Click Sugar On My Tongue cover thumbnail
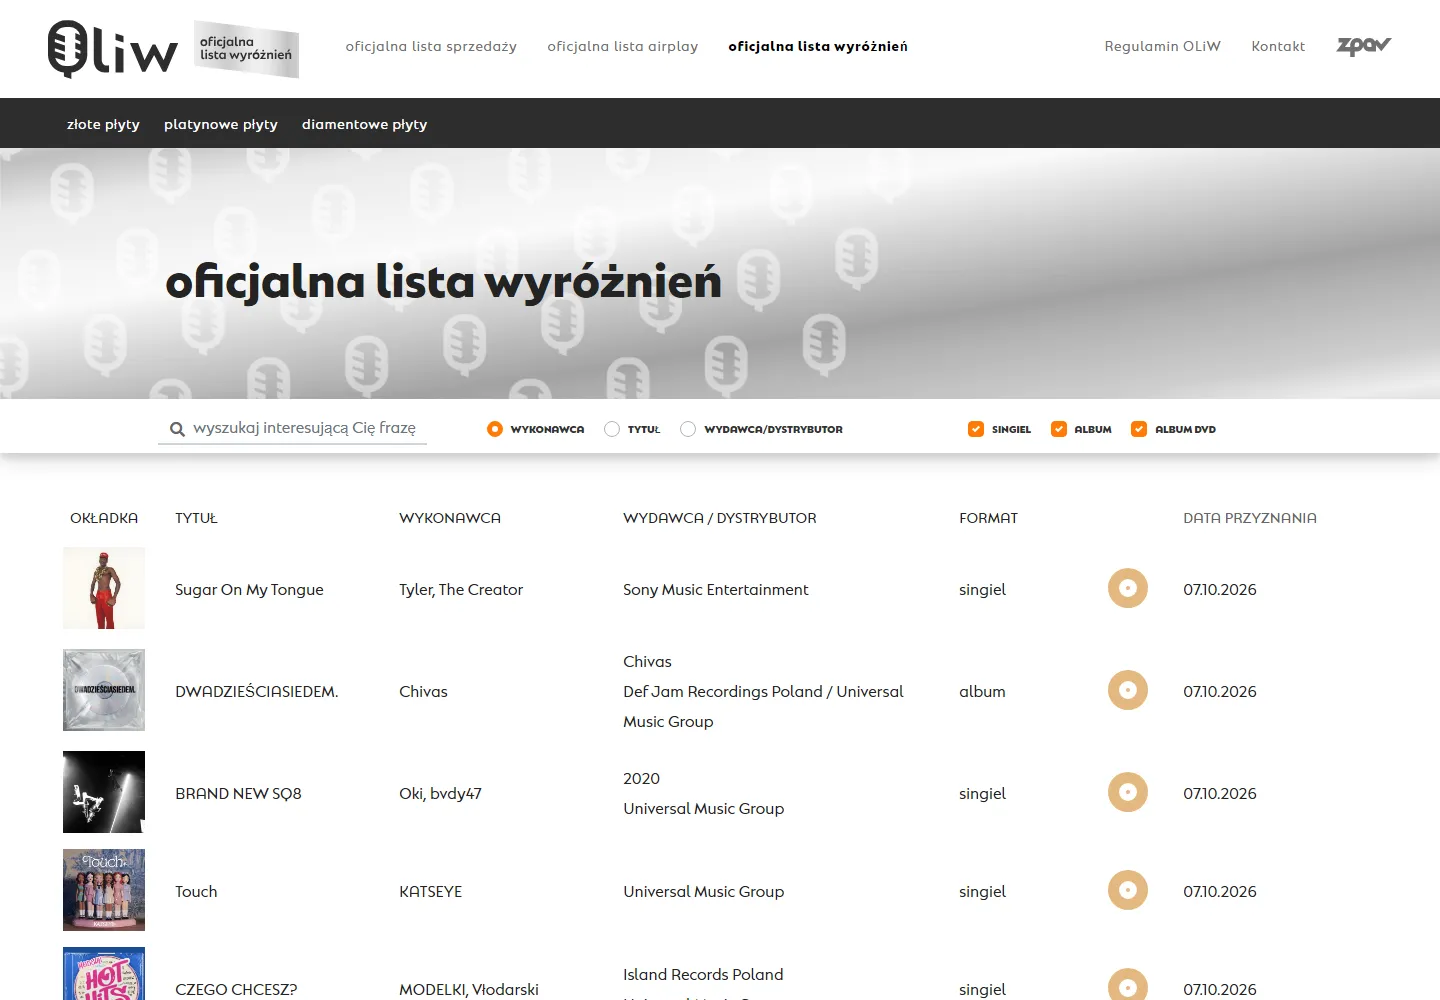This screenshot has height=1000, width=1440. (104, 588)
